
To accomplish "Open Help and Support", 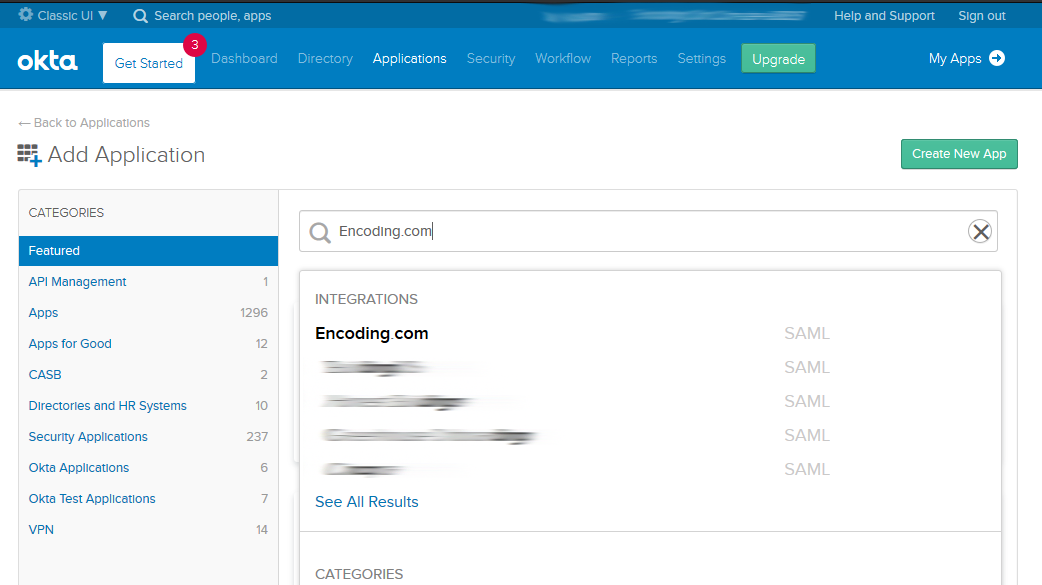I will (x=884, y=15).
